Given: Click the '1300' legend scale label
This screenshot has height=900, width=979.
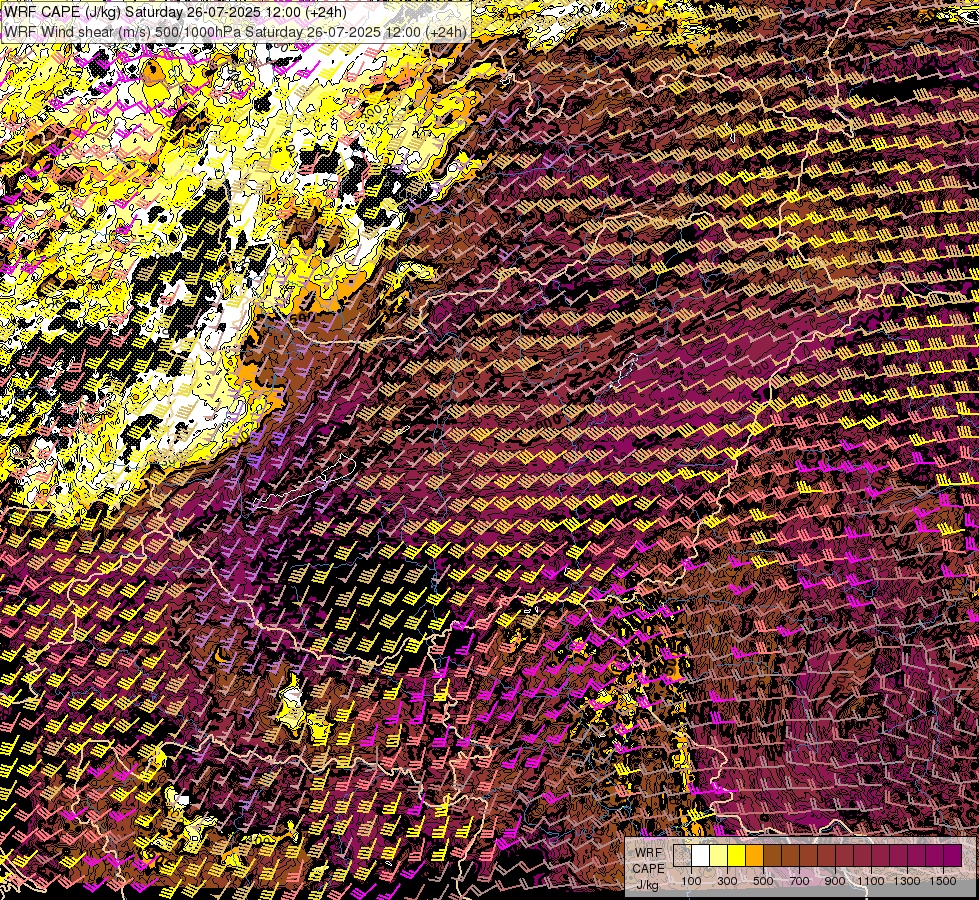Looking at the screenshot, I should point(907,881).
